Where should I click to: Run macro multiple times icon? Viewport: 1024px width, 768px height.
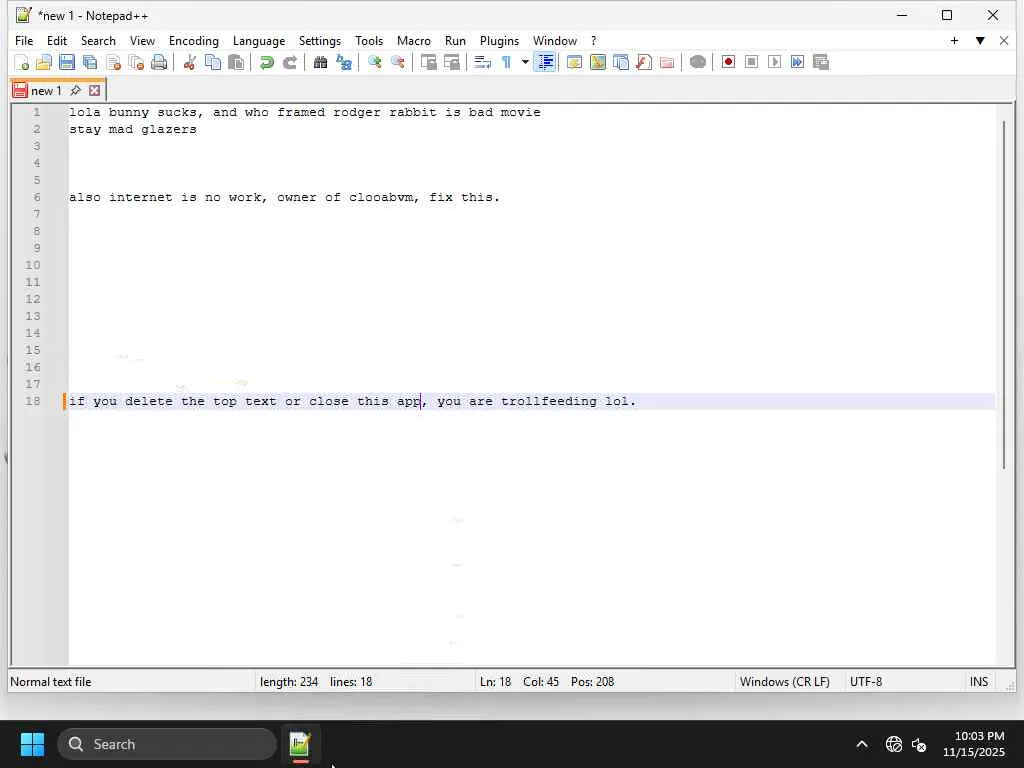[x=797, y=62]
